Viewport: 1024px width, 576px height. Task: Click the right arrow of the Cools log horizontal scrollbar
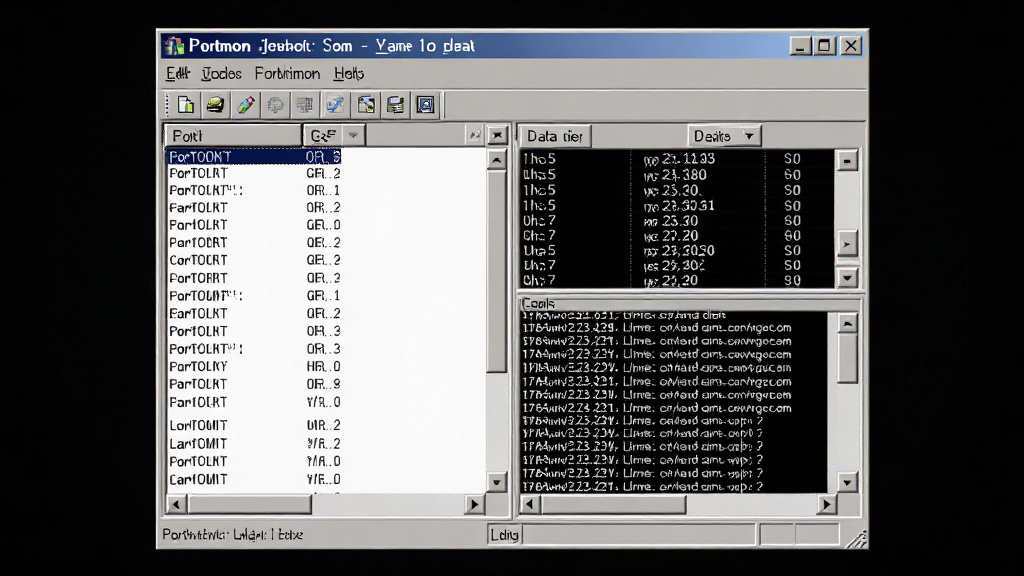(827, 504)
